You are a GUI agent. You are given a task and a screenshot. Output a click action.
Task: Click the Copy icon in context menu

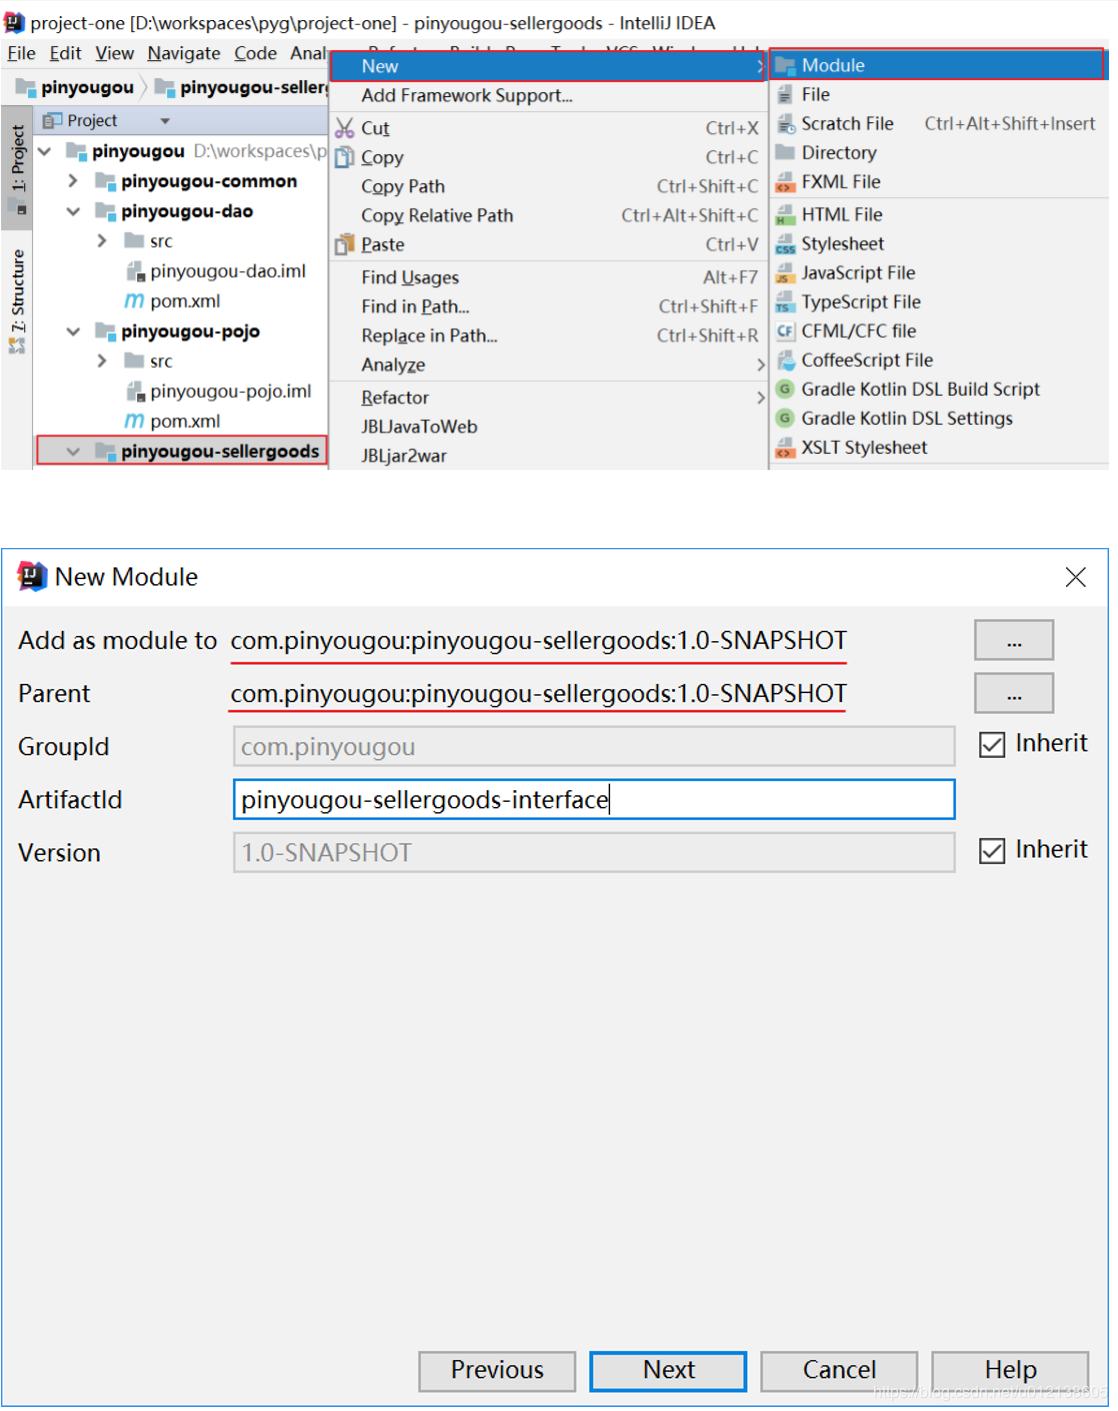pos(344,157)
